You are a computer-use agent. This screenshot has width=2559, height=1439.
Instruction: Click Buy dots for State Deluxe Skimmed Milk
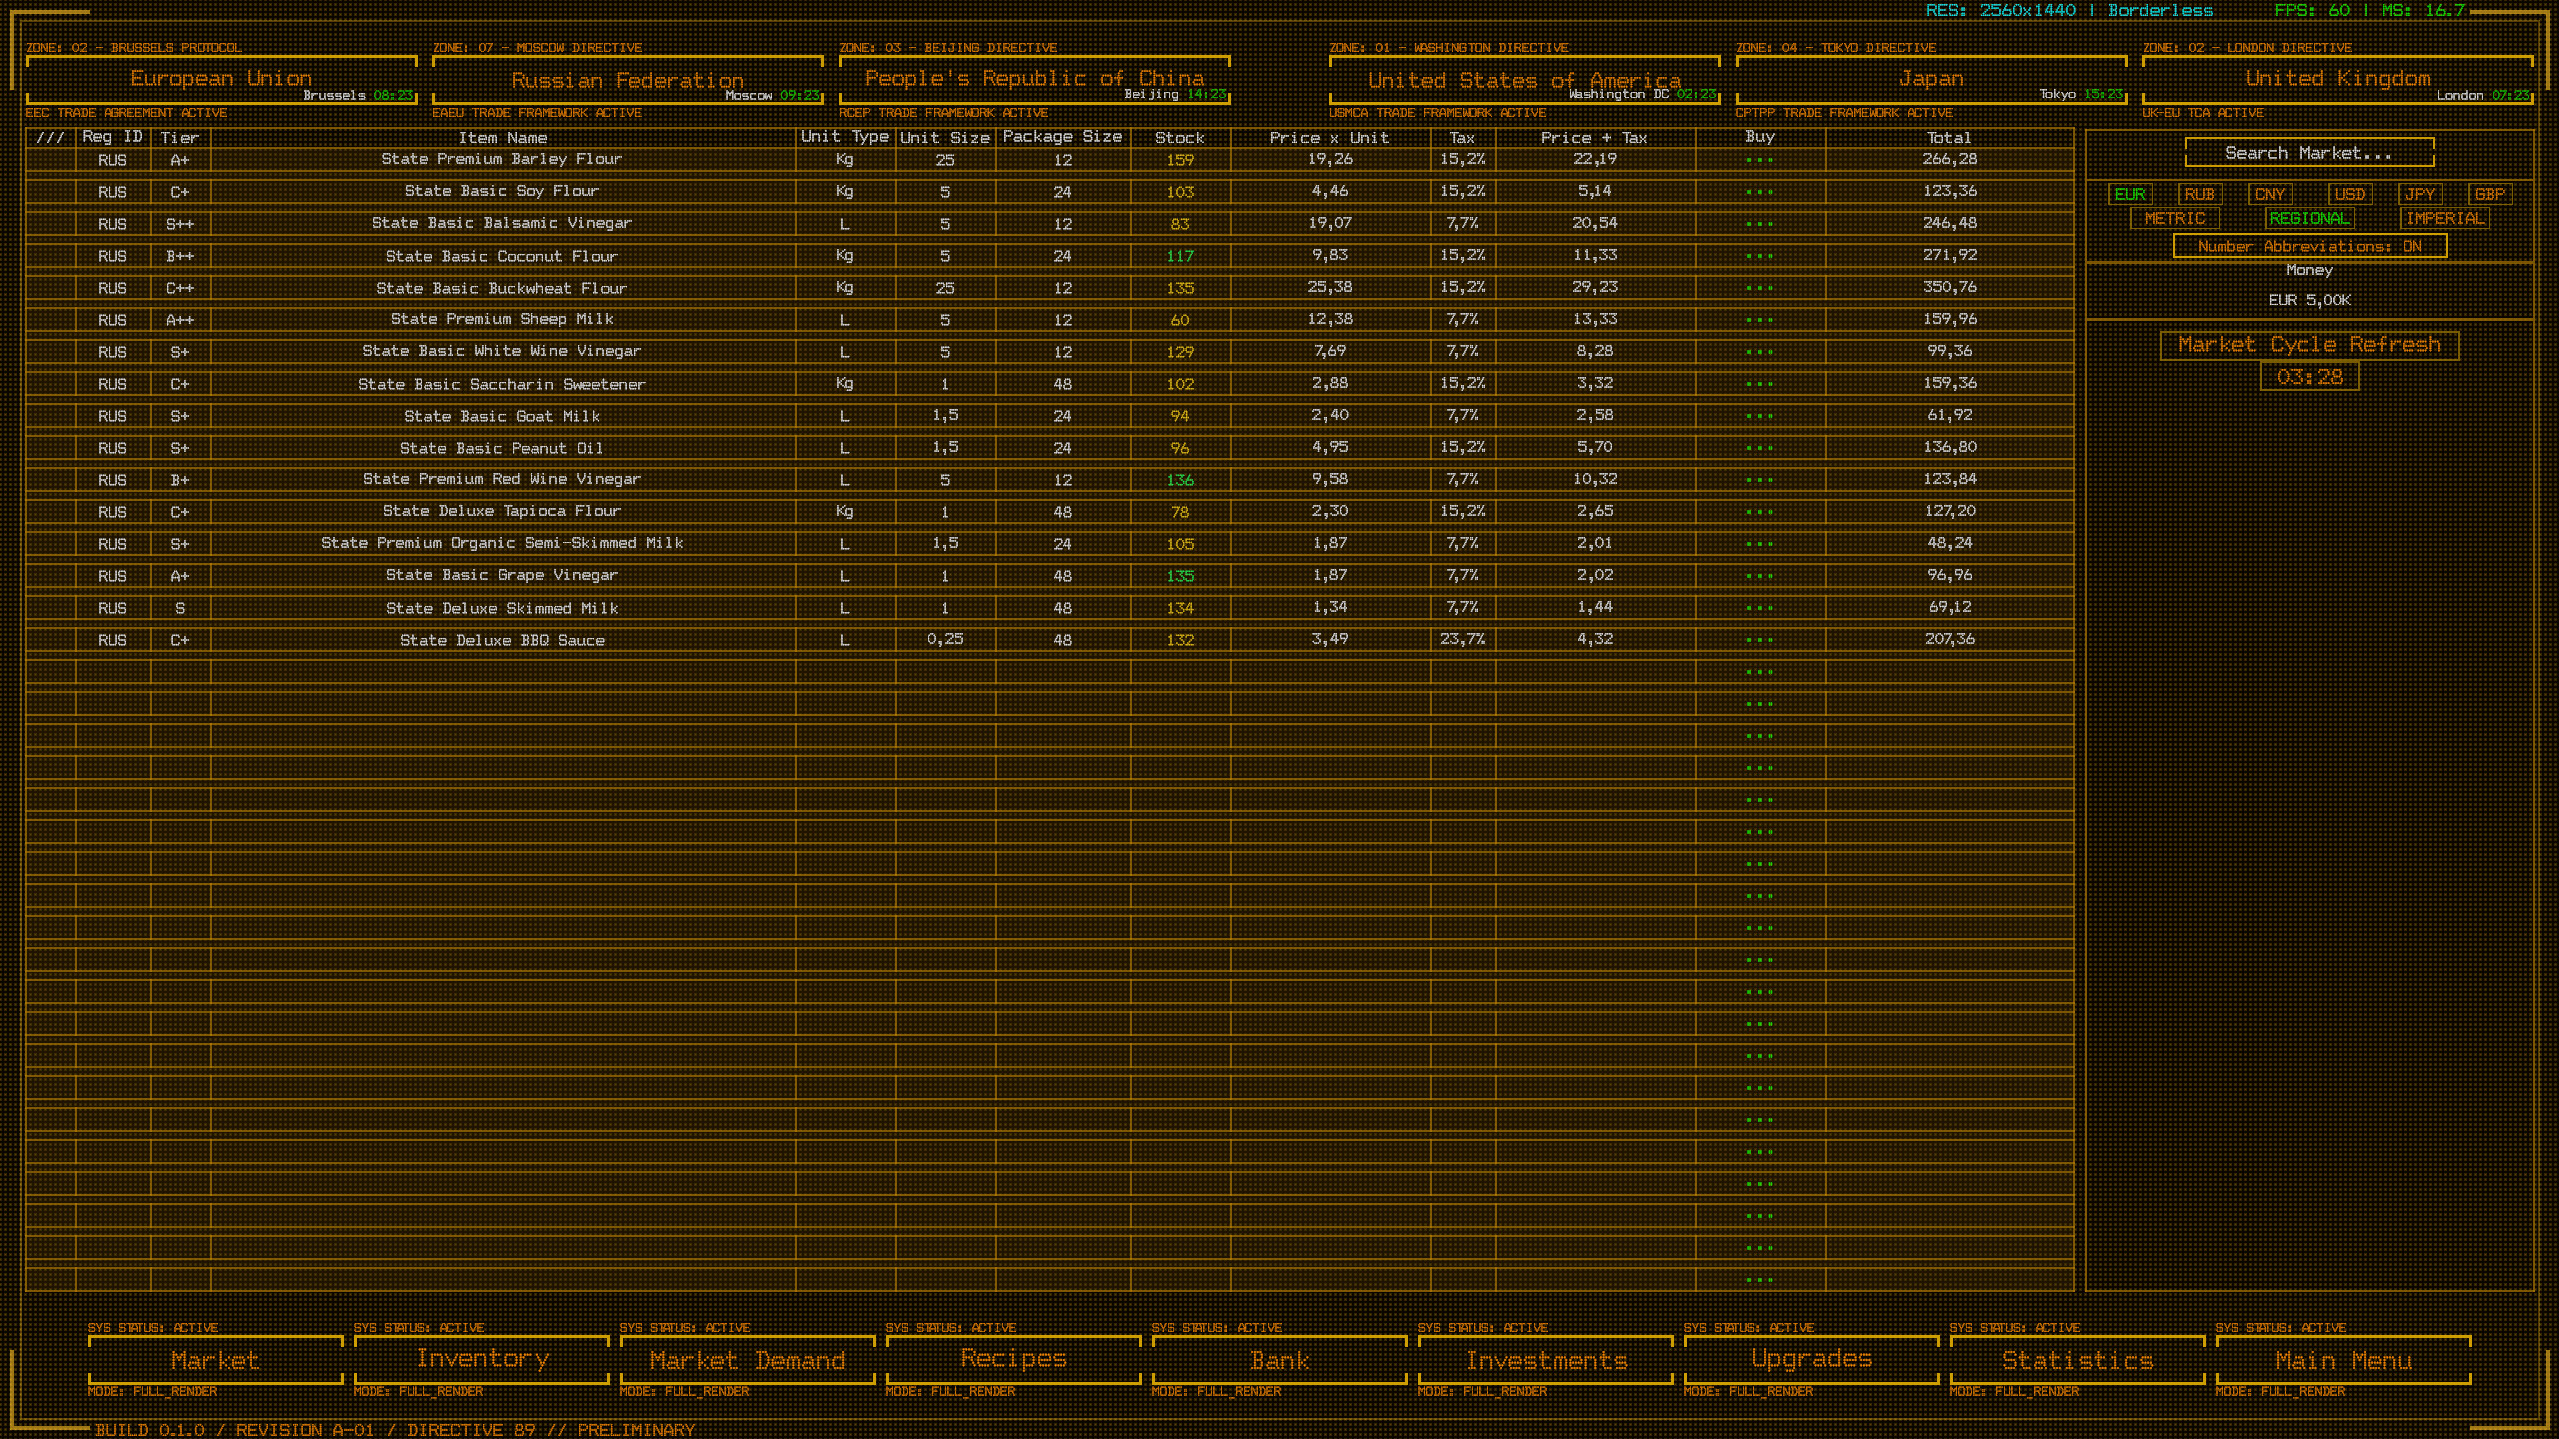[x=1759, y=608]
